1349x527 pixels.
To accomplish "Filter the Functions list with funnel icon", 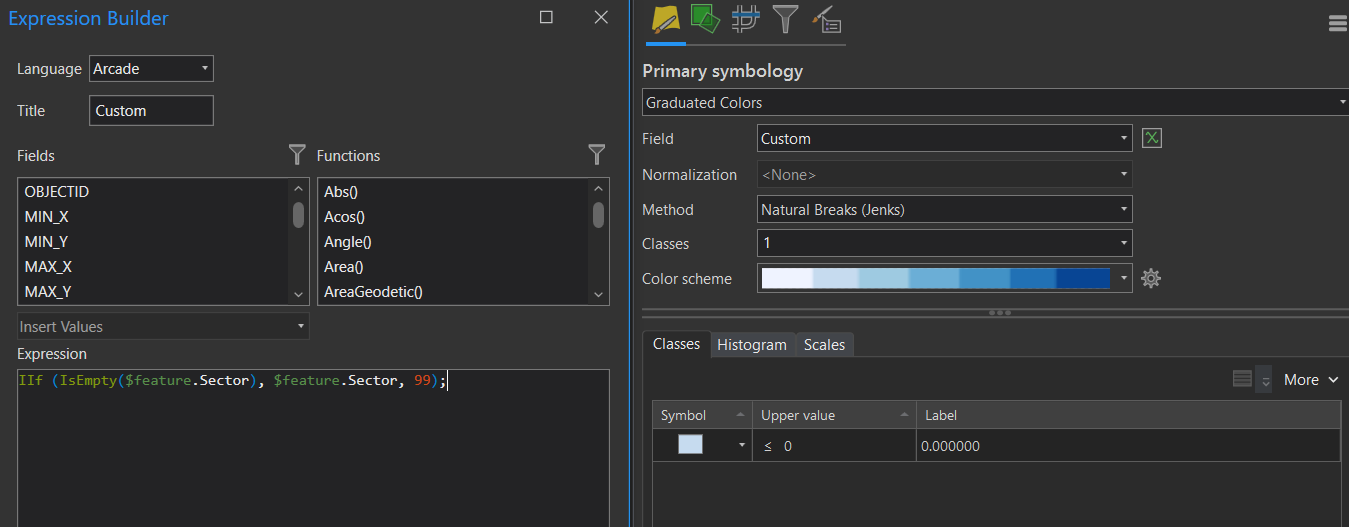I will coord(597,154).
